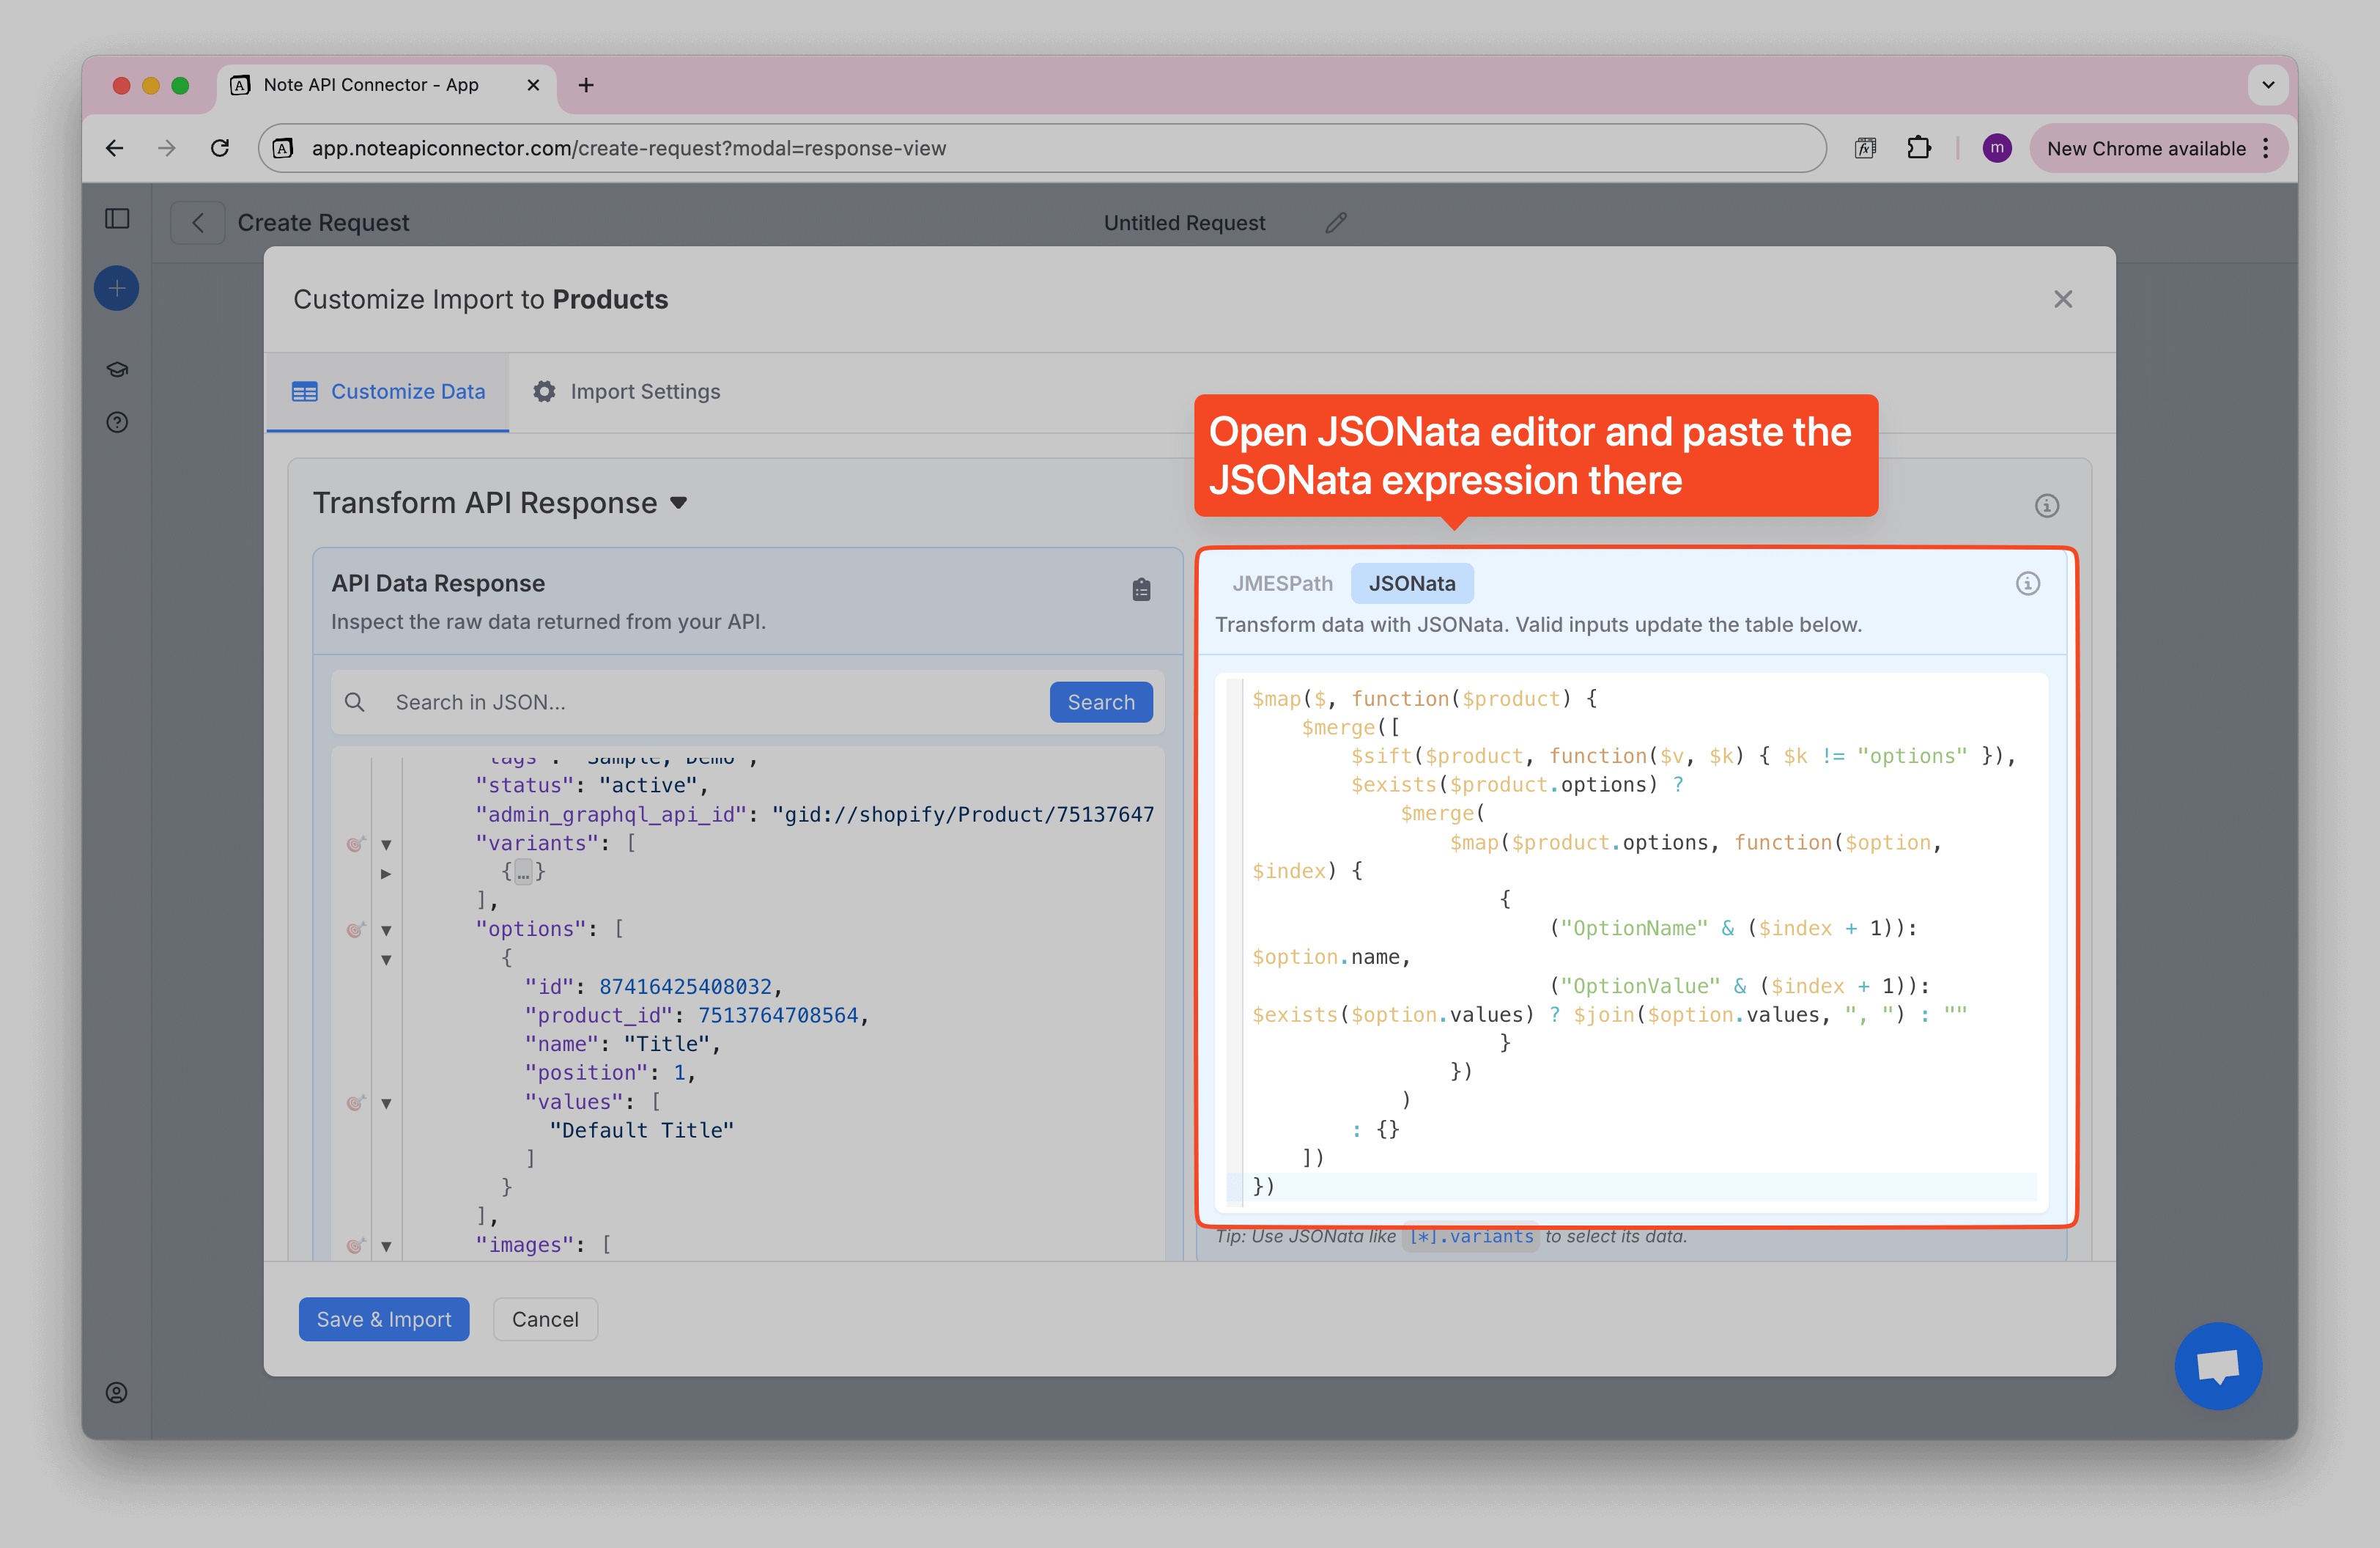The width and height of the screenshot is (2380, 1548).
Task: Click the pencil icon to rename request
Action: point(1336,223)
